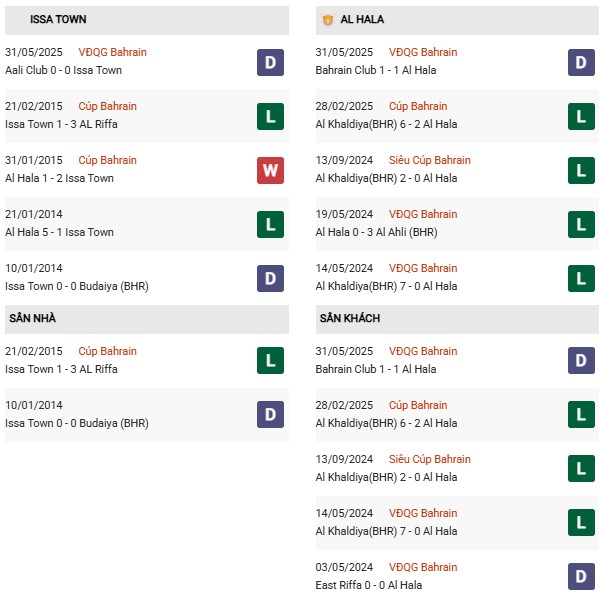Click the Al Hala club crest icon
600x597 pixels.
328,20
